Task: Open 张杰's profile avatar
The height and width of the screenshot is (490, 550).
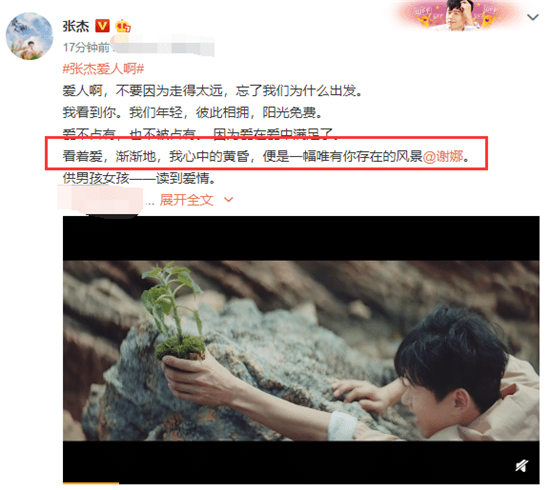Action: point(29,36)
